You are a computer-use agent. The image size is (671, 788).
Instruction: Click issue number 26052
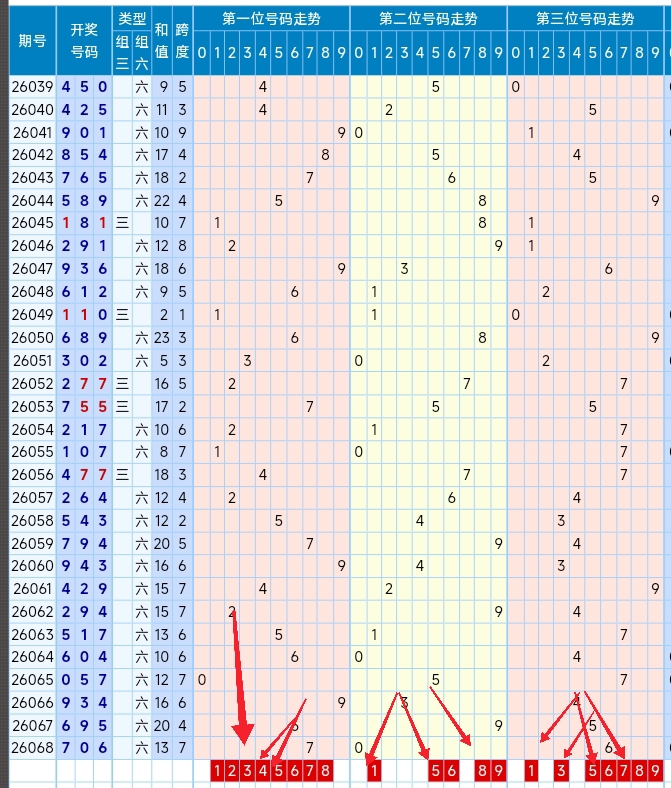pos(33,384)
